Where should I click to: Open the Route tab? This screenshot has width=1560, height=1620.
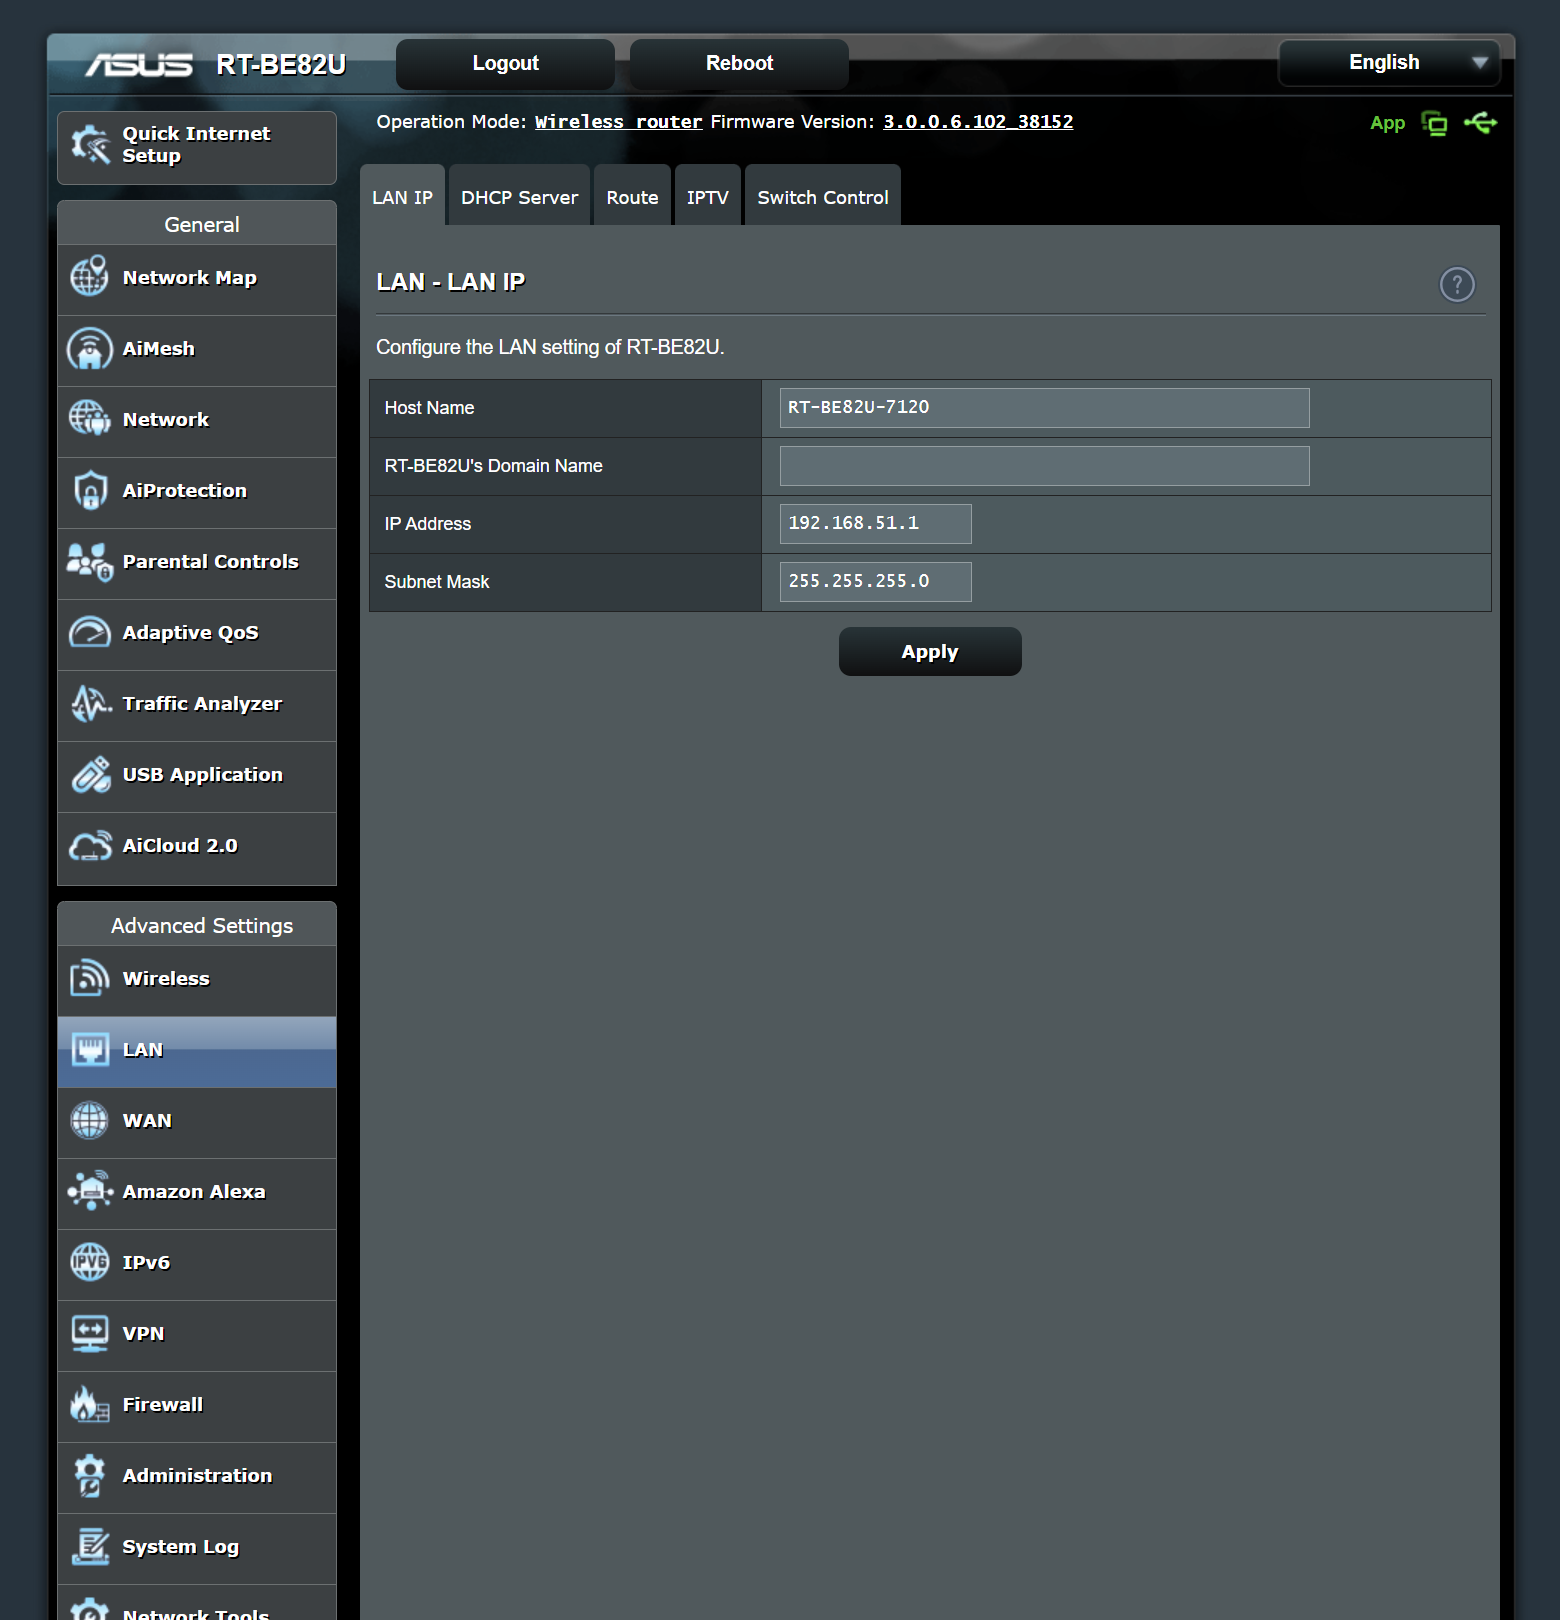pyautogui.click(x=632, y=197)
